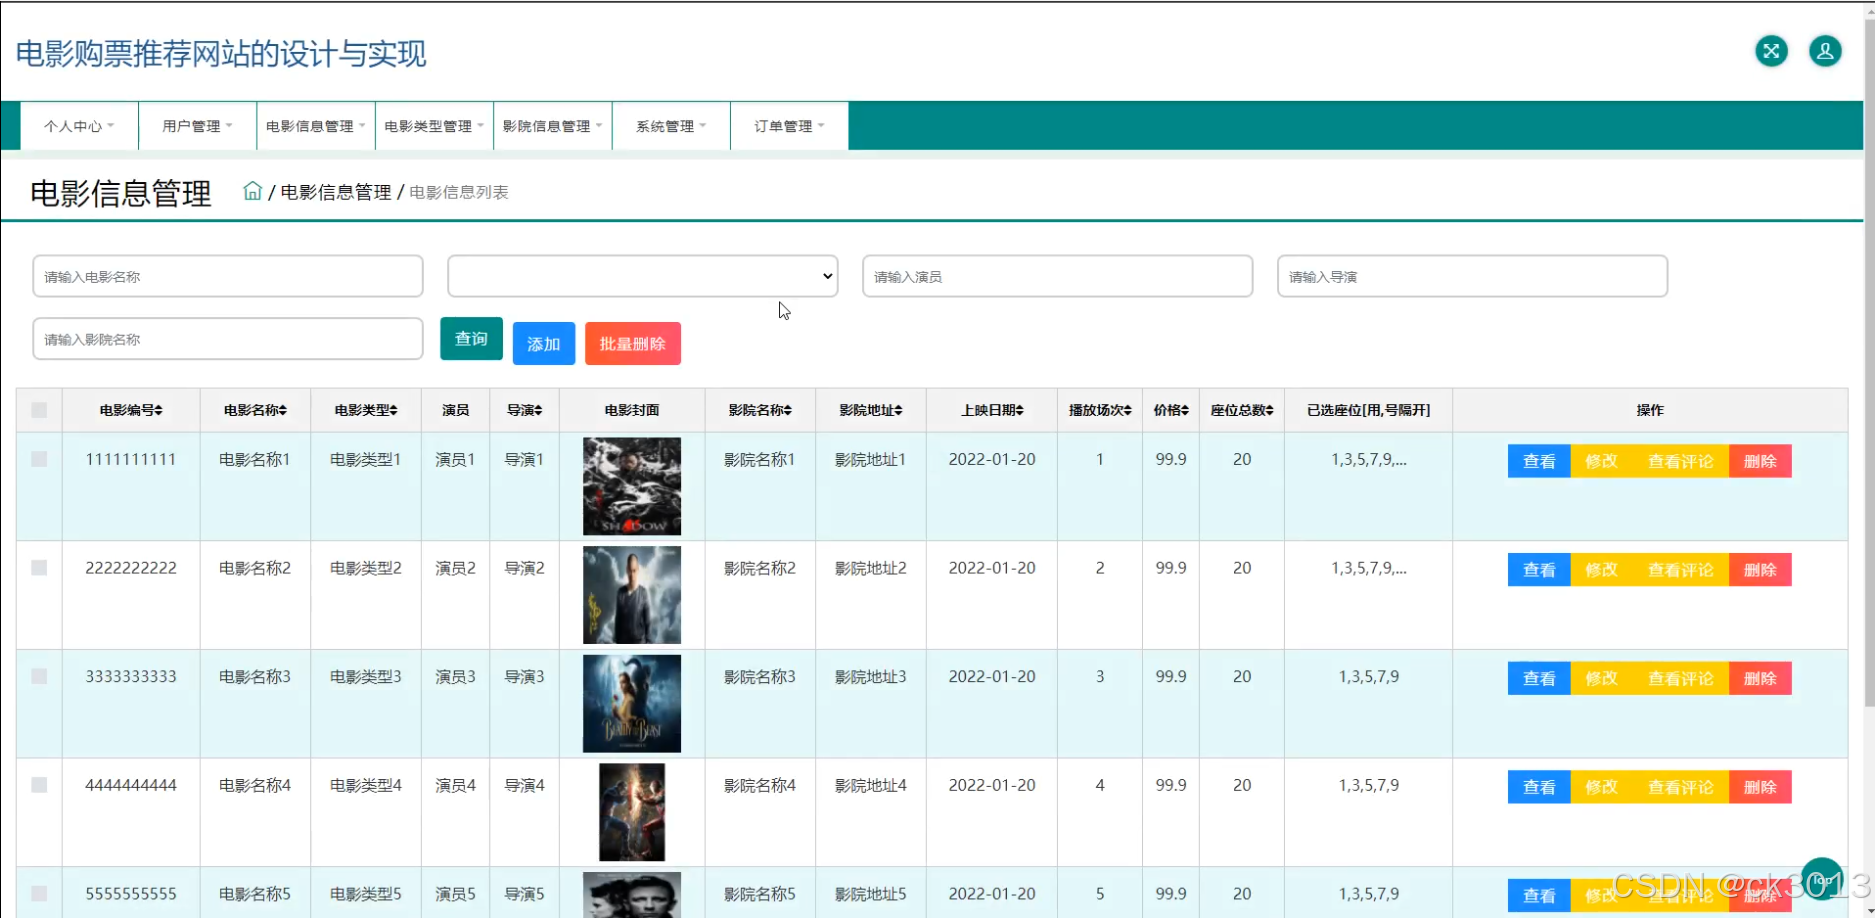
Task: Expand the 用户管理 menu
Action: [x=197, y=126]
